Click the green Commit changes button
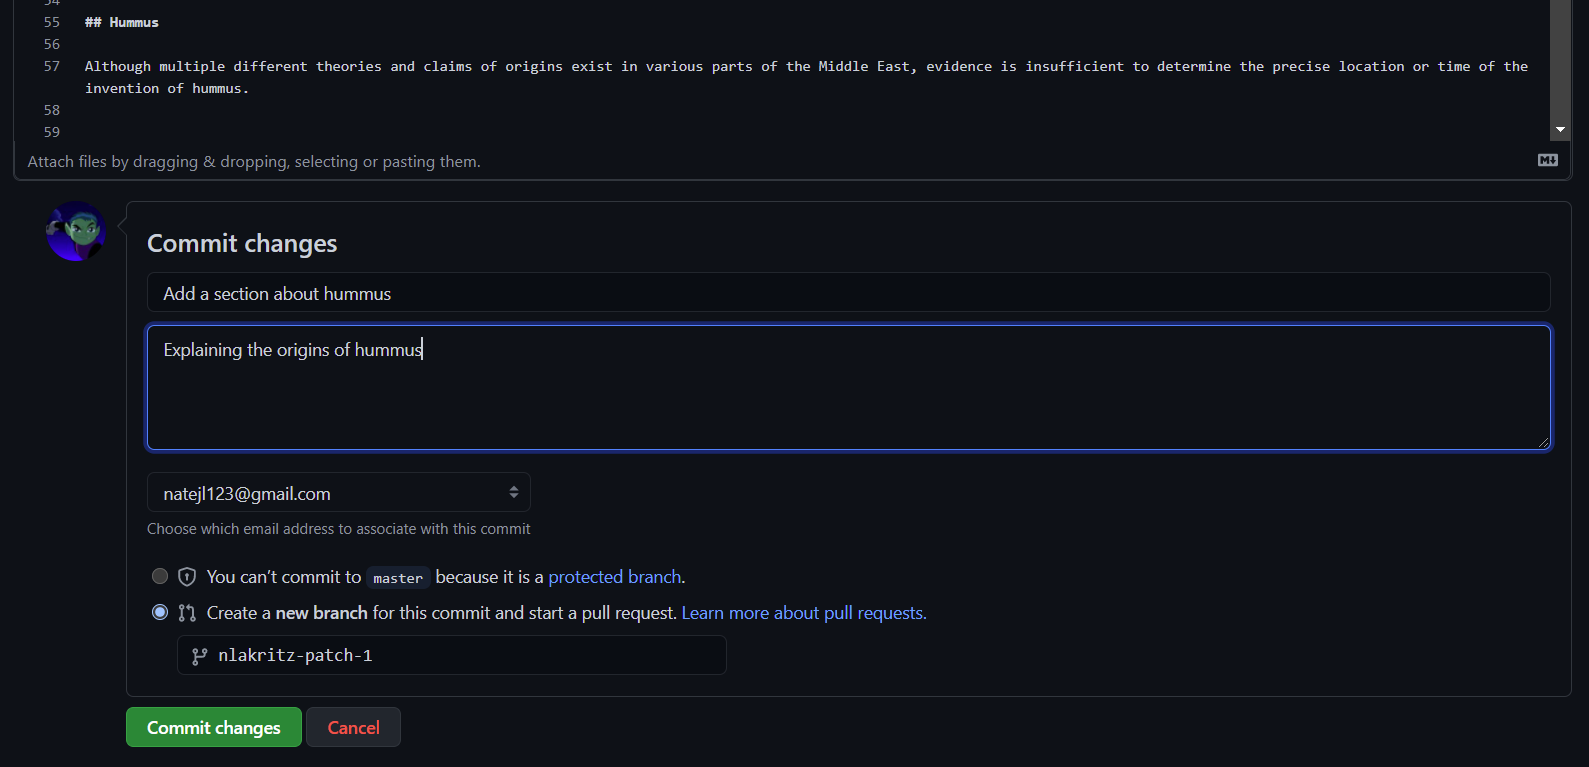The image size is (1589, 767). coord(214,727)
